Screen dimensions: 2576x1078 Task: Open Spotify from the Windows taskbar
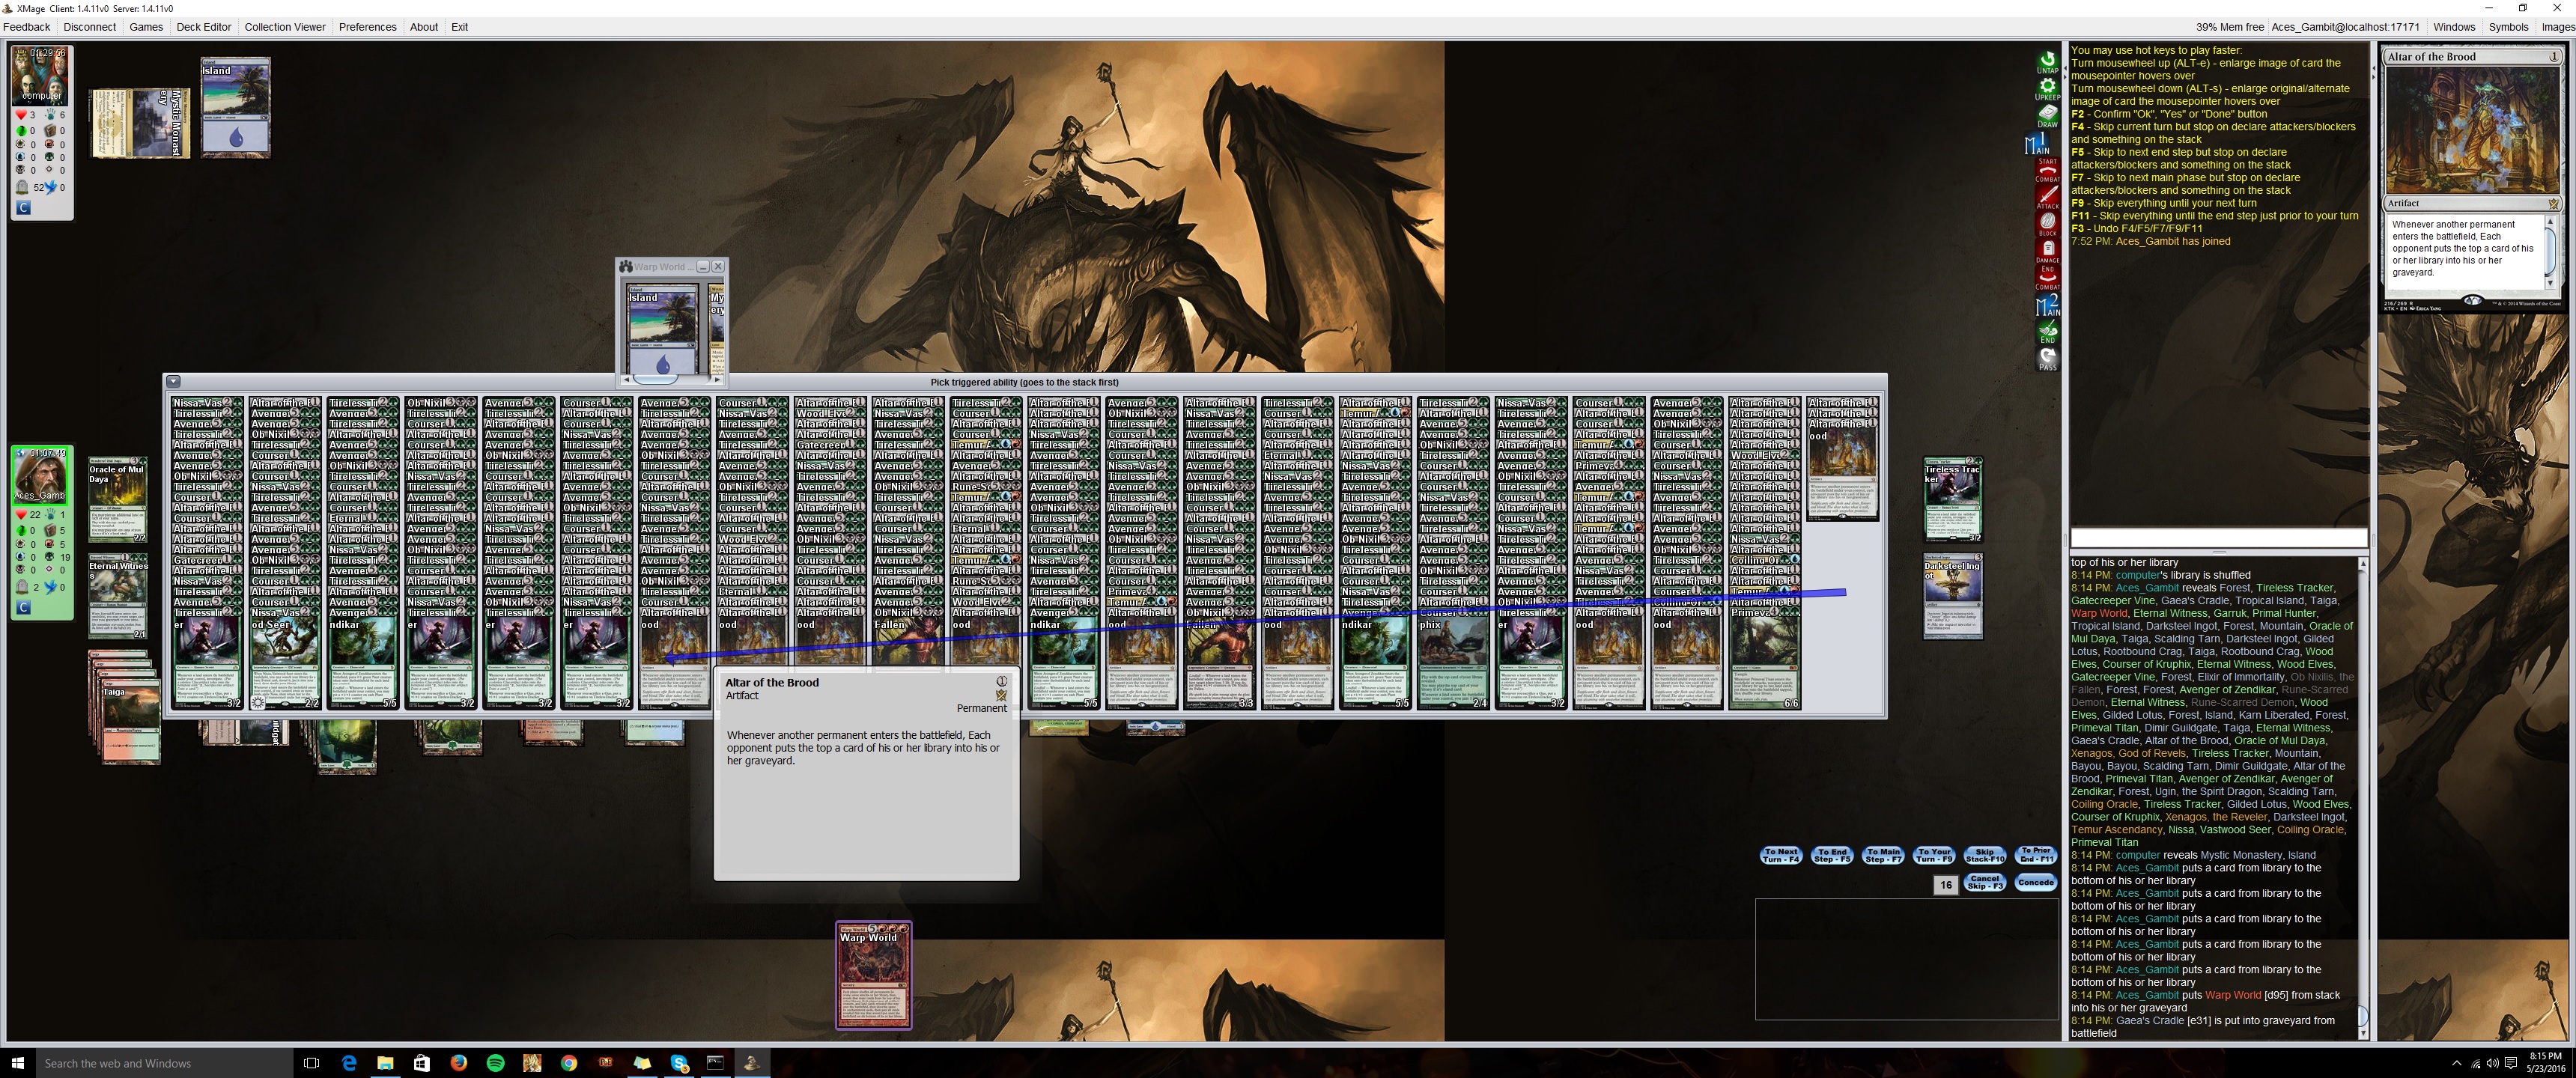pyautogui.click(x=495, y=1063)
